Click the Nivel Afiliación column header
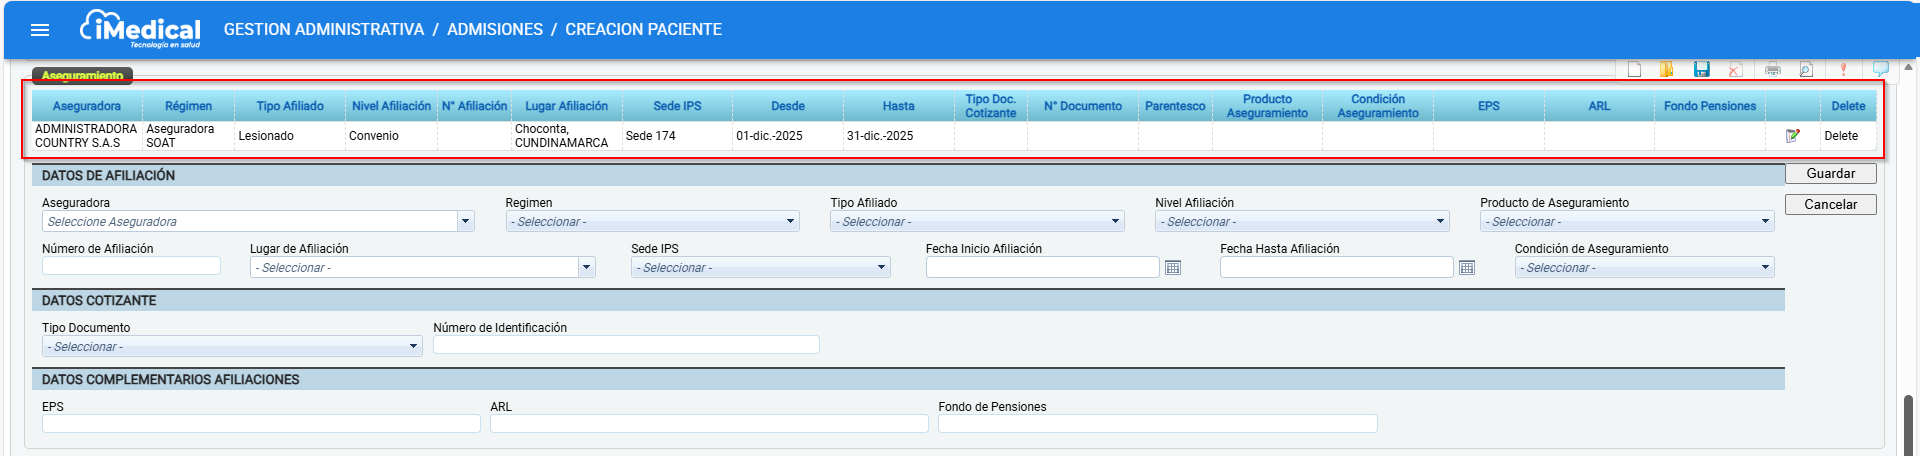Screen dimensions: 1920x456 391,106
